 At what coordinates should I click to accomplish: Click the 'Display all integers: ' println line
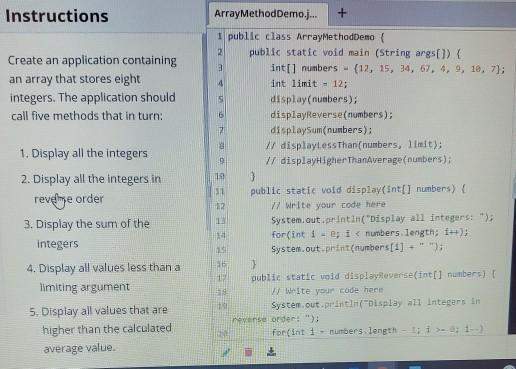(x=382, y=219)
